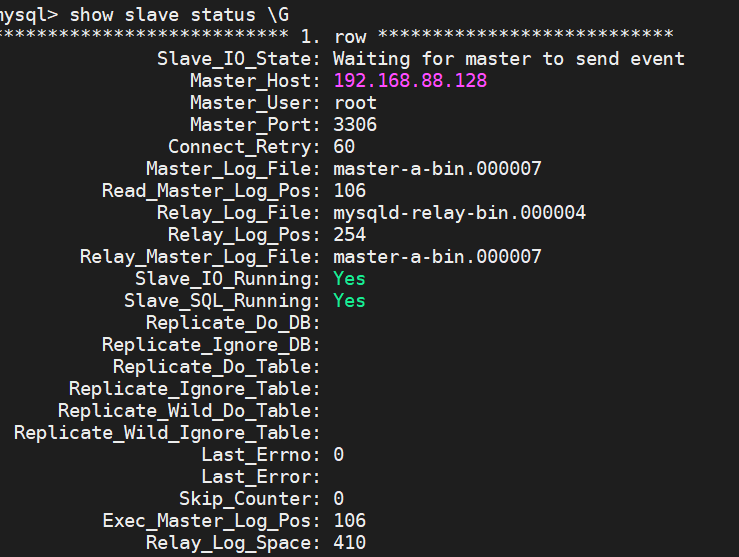Click the 'Slave_IO_State:' field label
Viewport: 739px width, 557px height.
coord(238,59)
